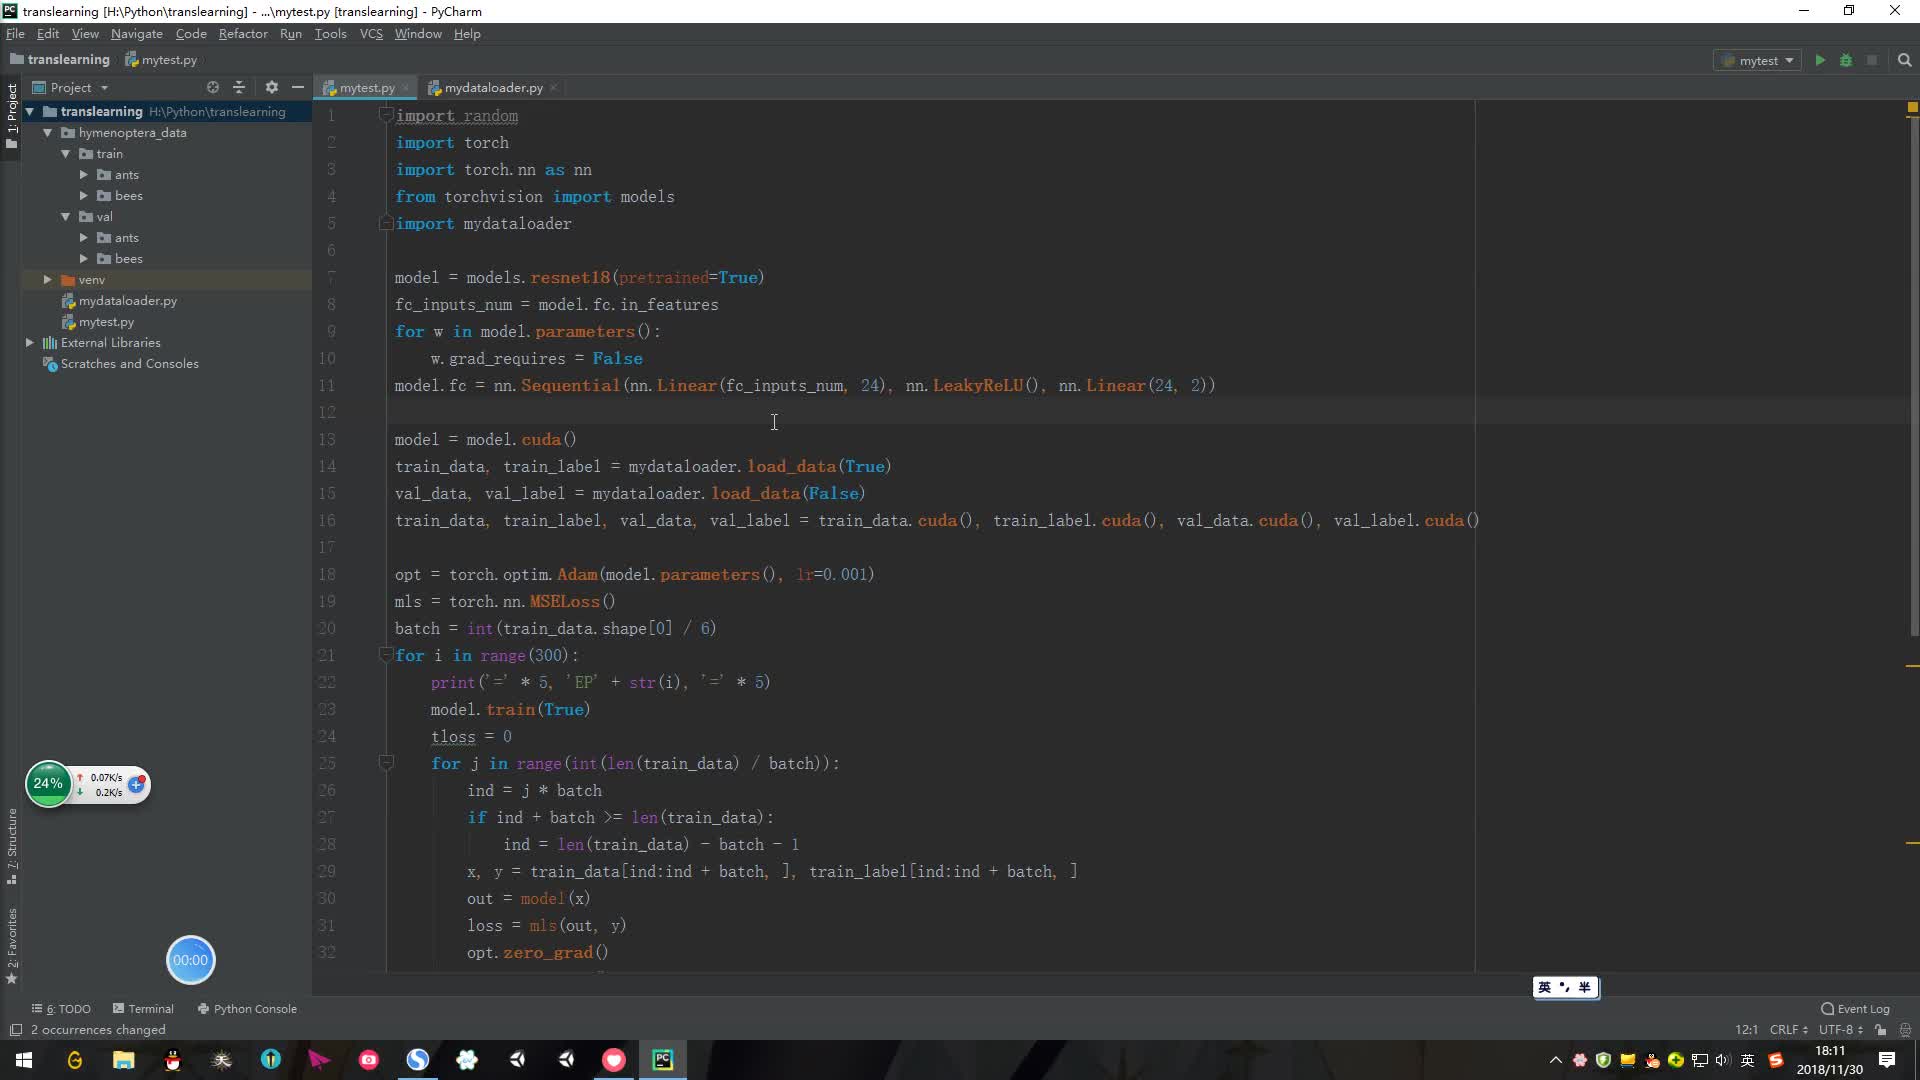Expand the External Libraries node
This screenshot has width=1920, height=1080.
click(30, 342)
